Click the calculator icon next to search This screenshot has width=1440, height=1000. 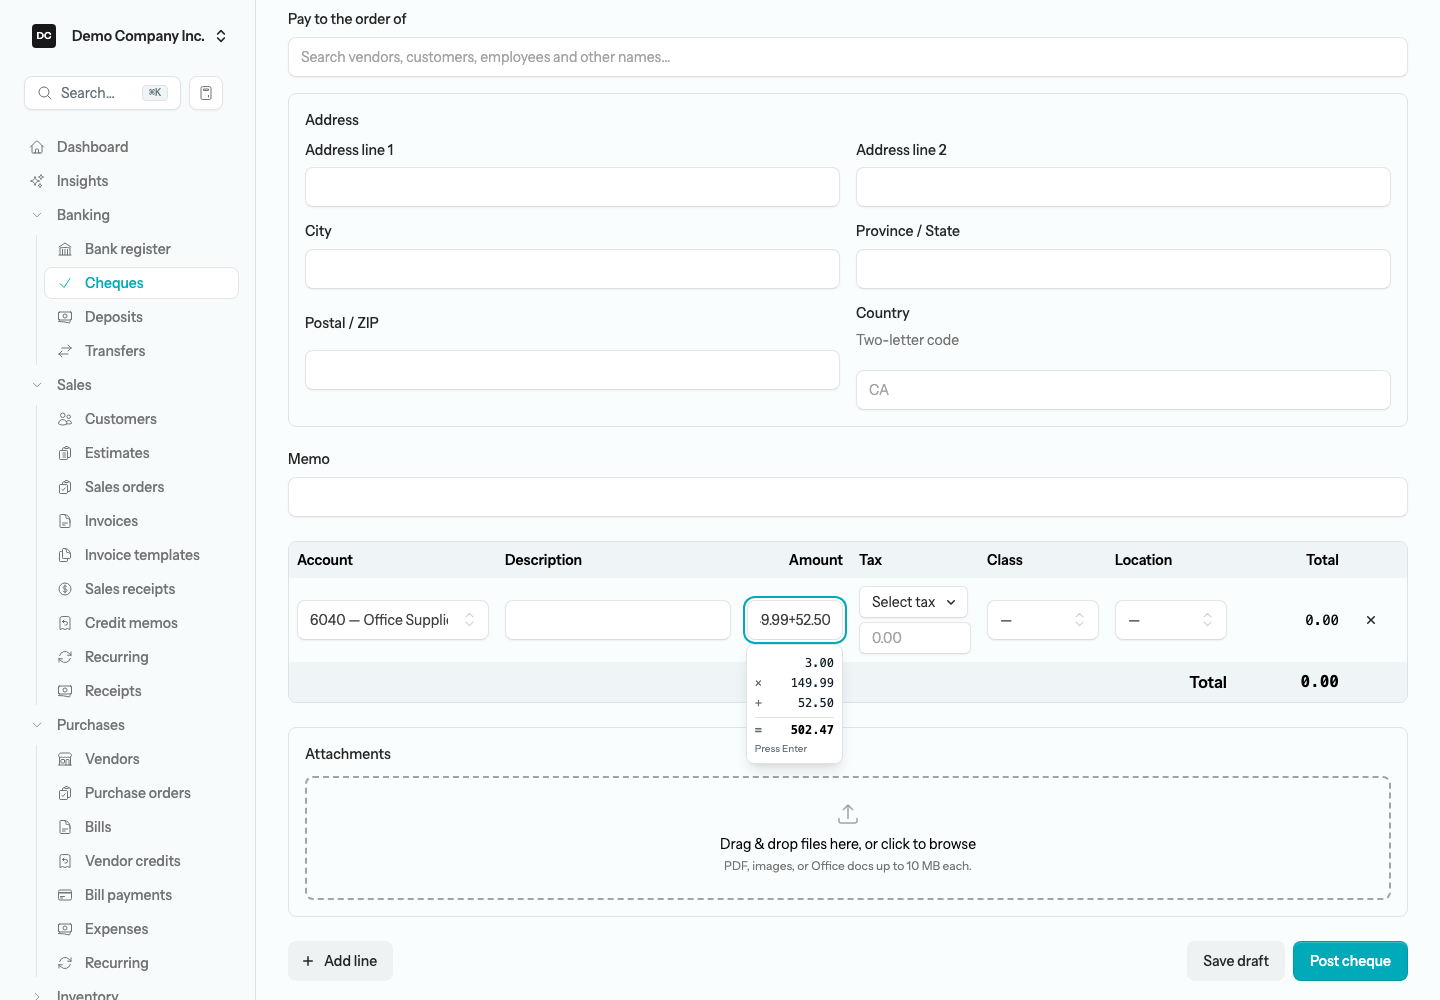tap(206, 93)
